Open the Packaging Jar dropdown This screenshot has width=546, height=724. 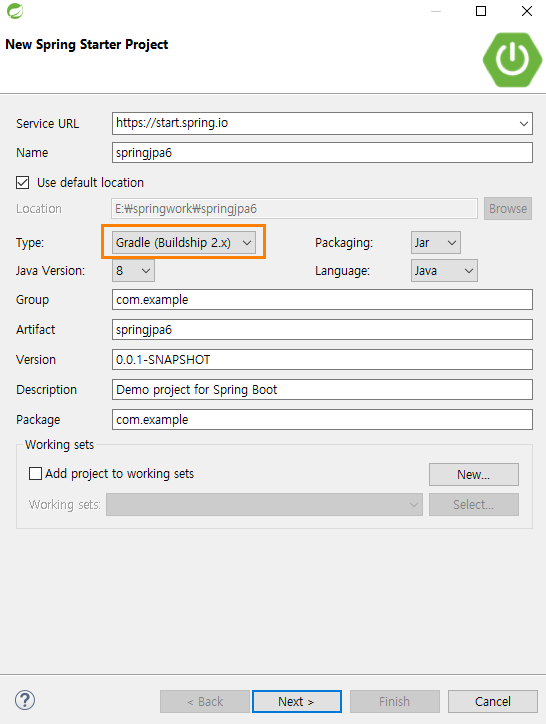(x=436, y=242)
